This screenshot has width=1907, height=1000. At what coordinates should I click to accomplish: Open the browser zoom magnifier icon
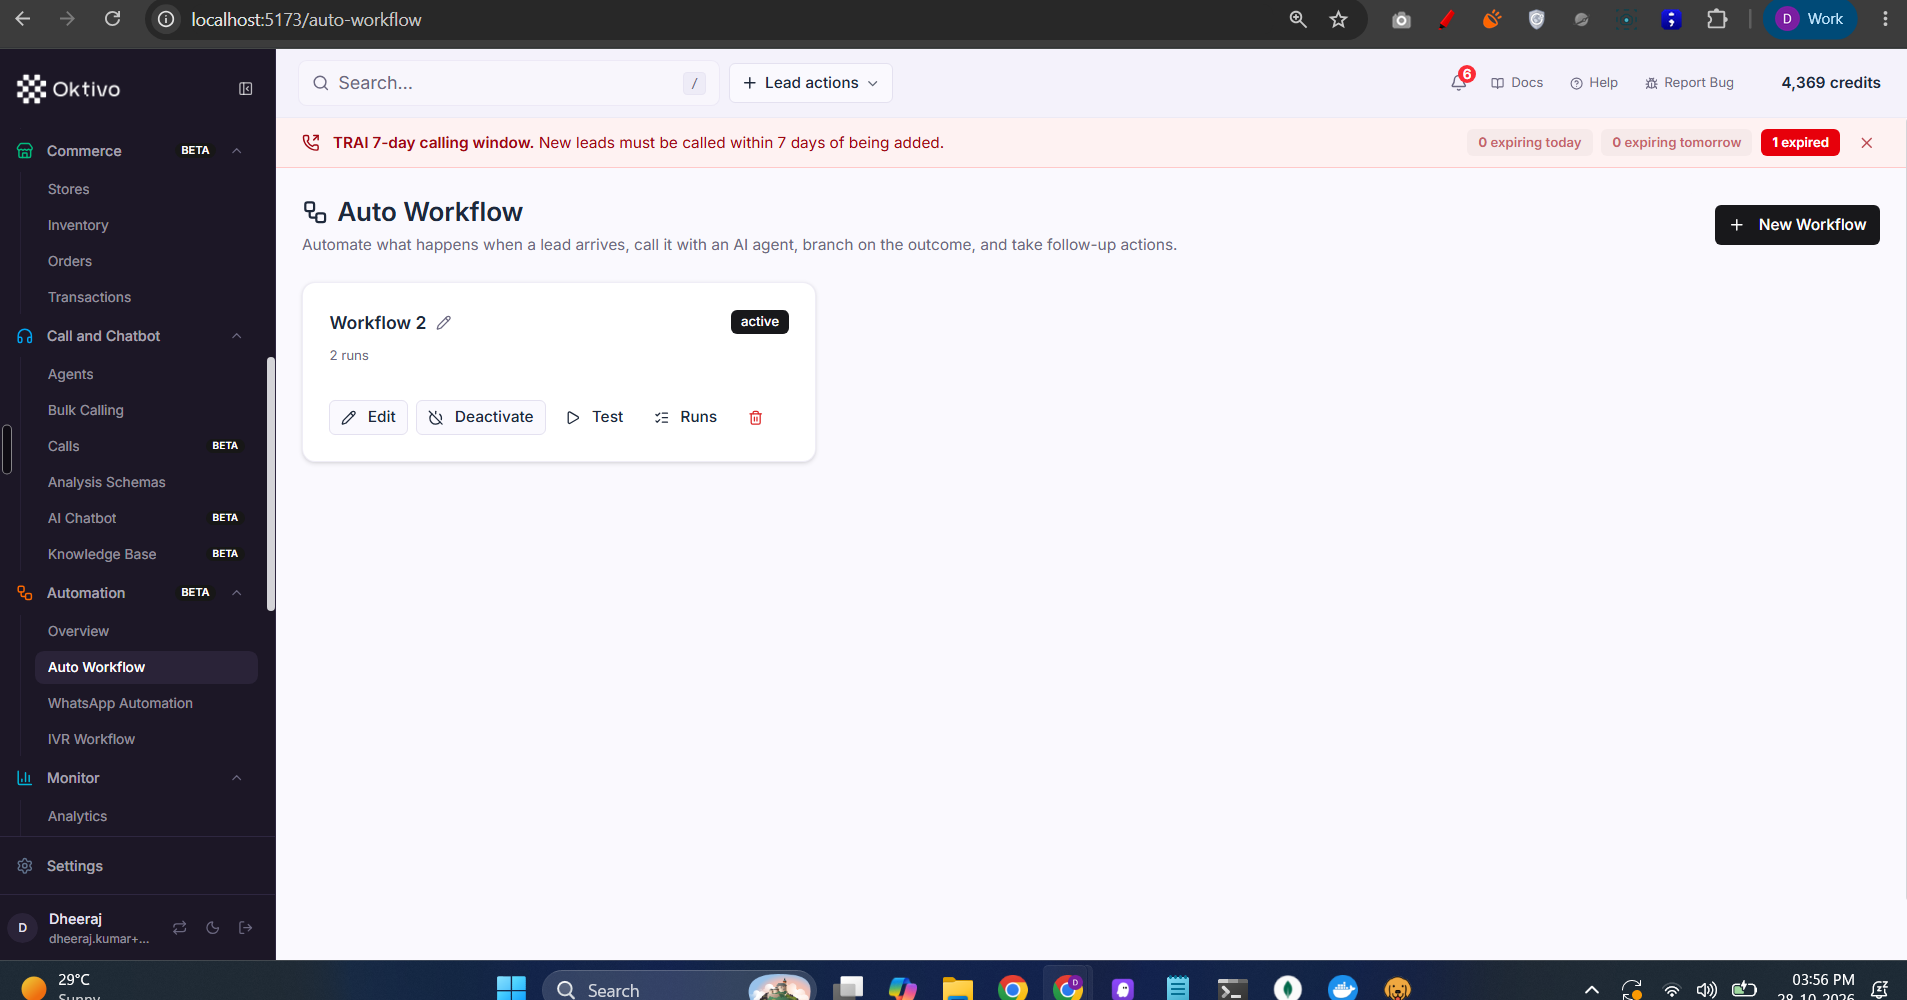click(x=1298, y=19)
